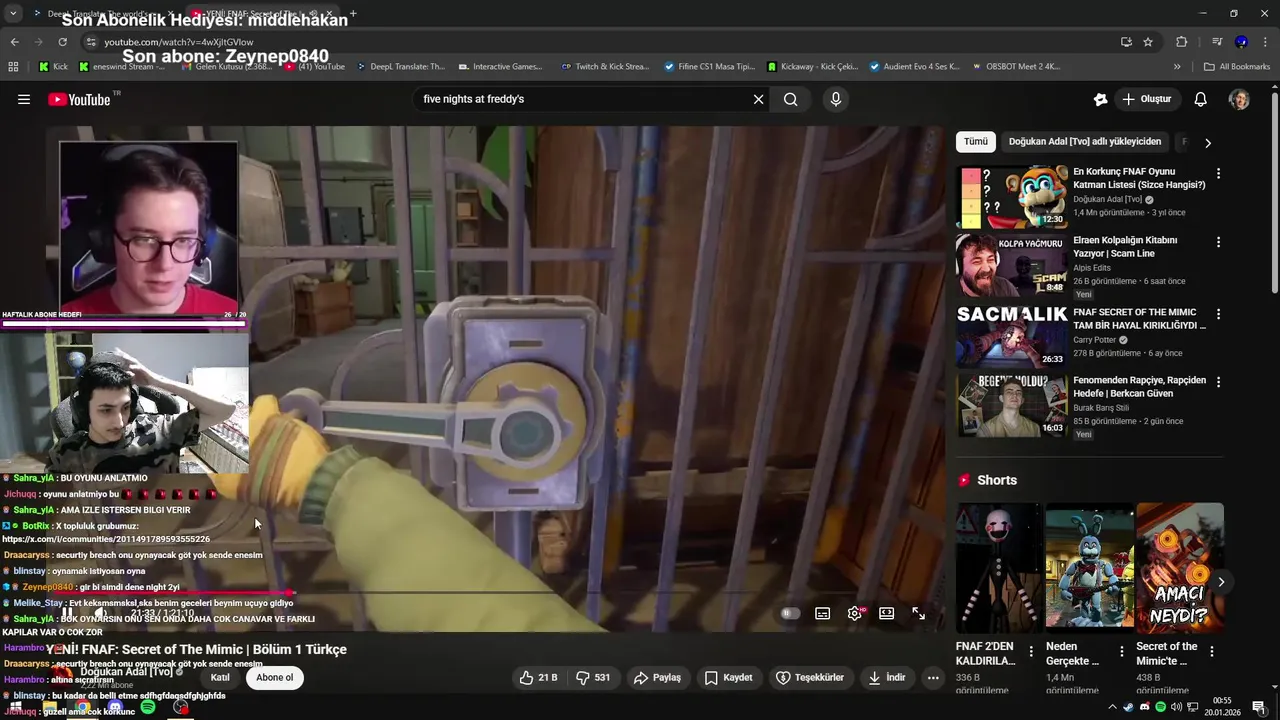The image size is (1280, 720).
Task: Select the Tümü filter chip
Action: coord(975,142)
